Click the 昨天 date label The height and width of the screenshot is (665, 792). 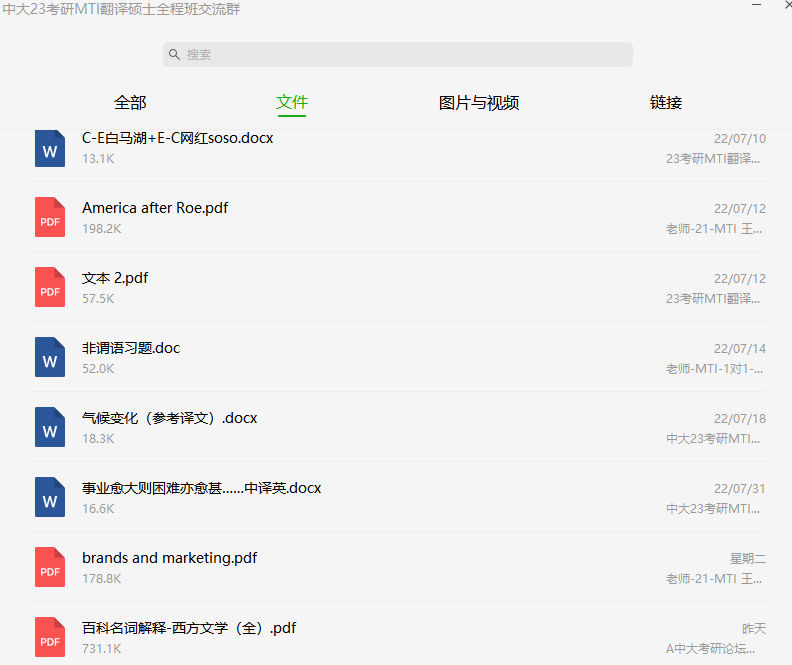tap(754, 629)
